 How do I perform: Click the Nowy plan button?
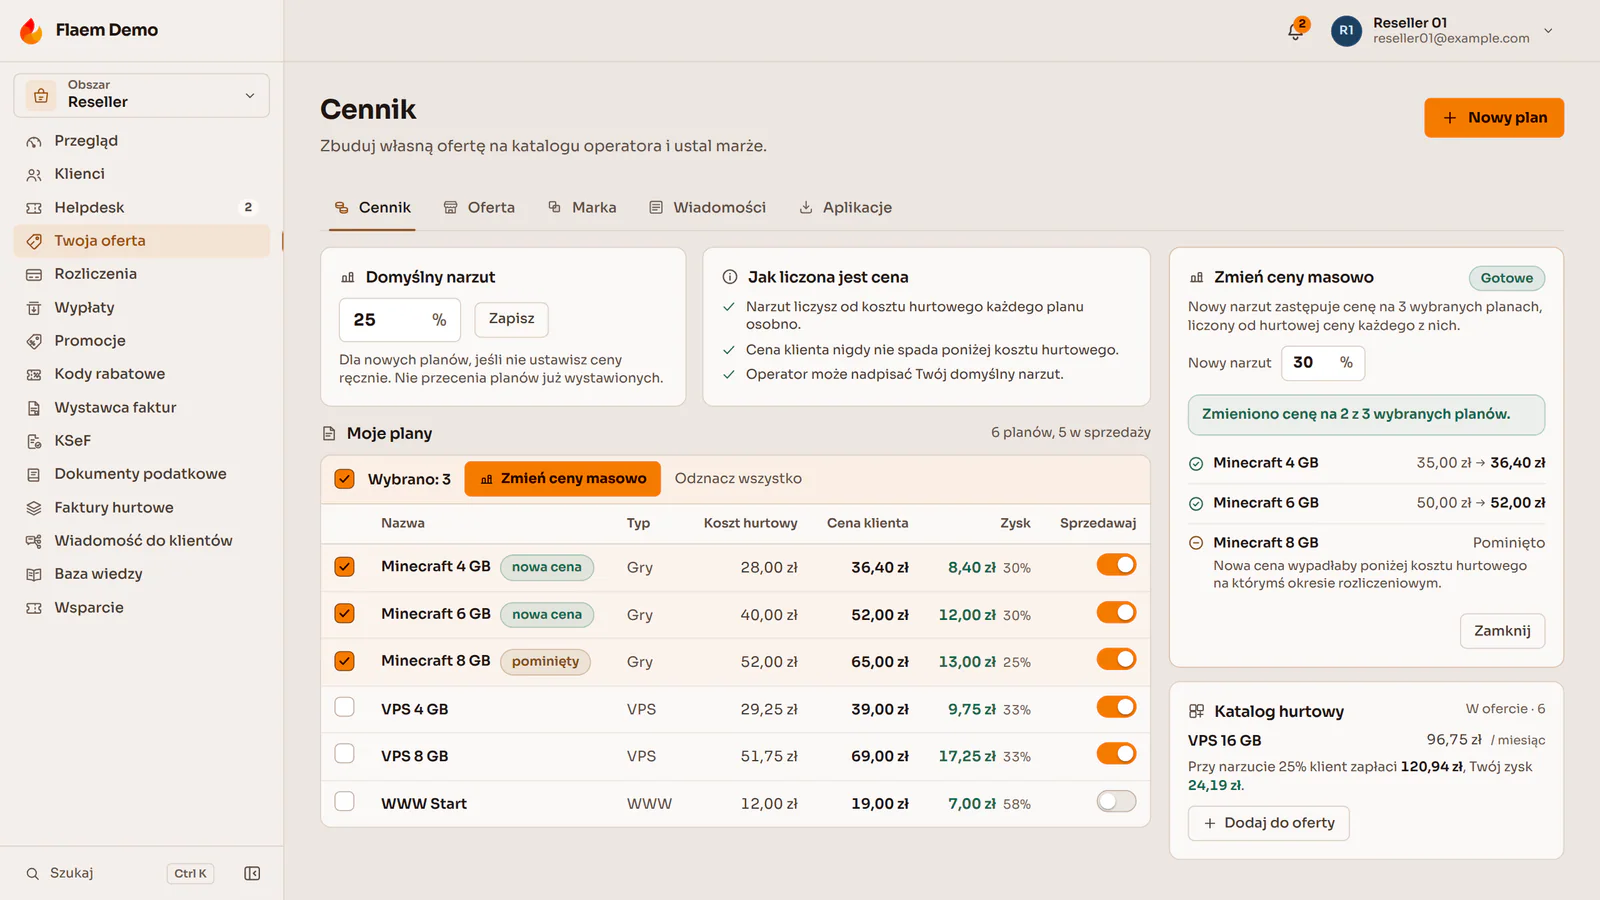coord(1494,118)
